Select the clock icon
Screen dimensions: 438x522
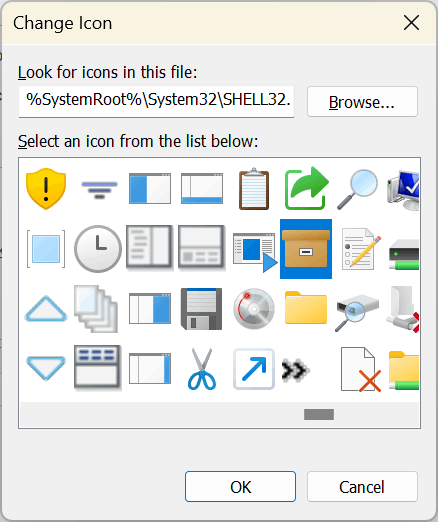click(98, 249)
